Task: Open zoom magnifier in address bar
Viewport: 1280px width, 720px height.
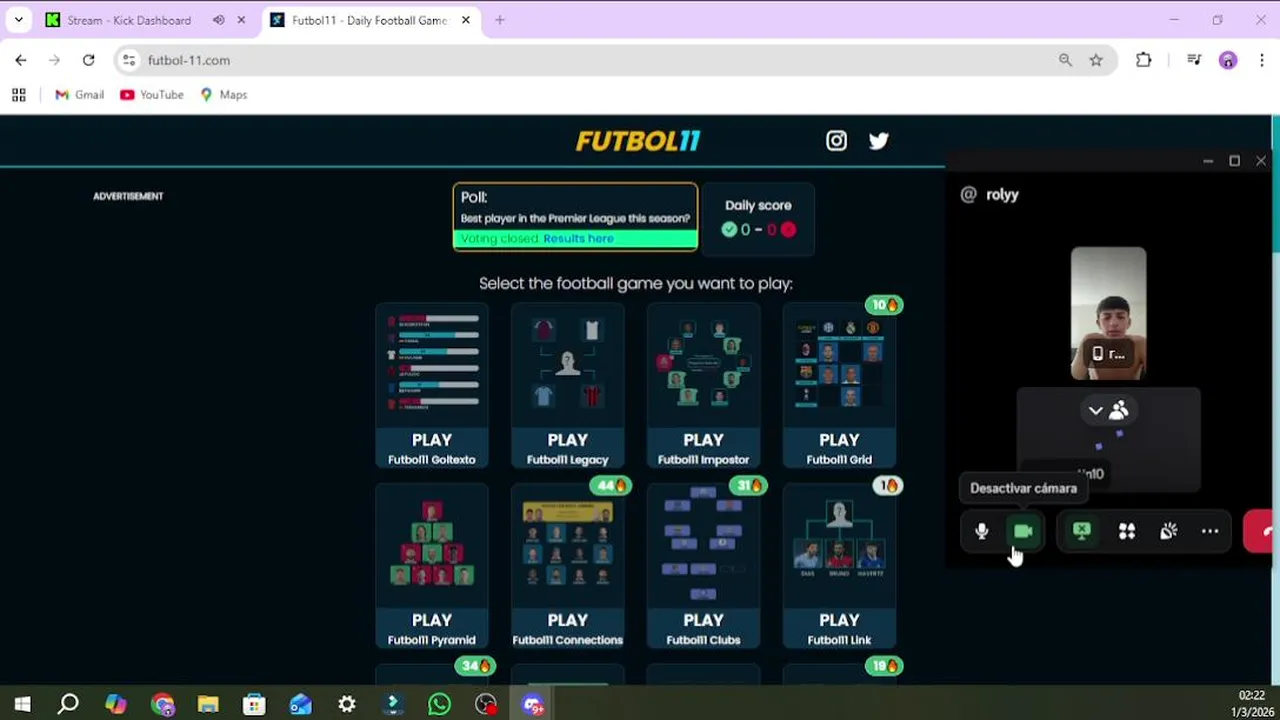Action: coord(1065,60)
